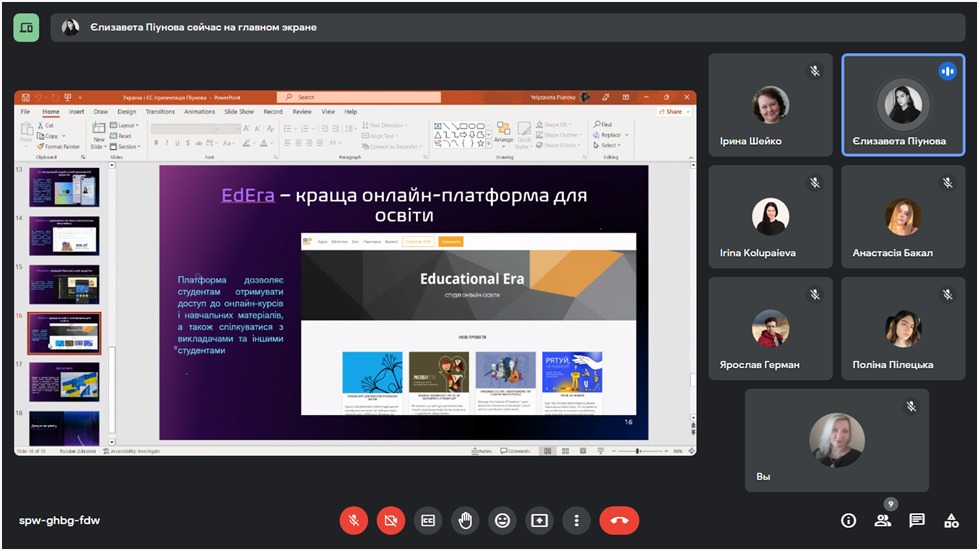Open the Section dropdown in Slides group
Screen dimensions: 979x551
pyautogui.click(x=129, y=146)
